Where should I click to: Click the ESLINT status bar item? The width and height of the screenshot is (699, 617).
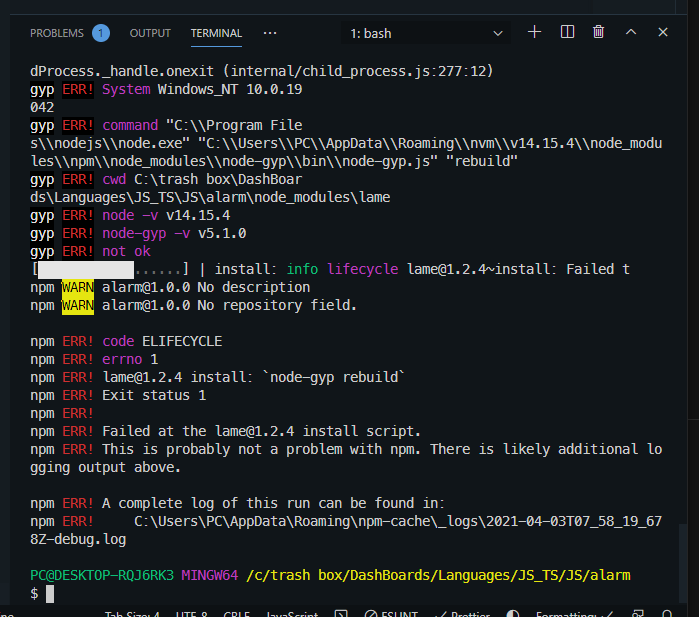coord(391,614)
